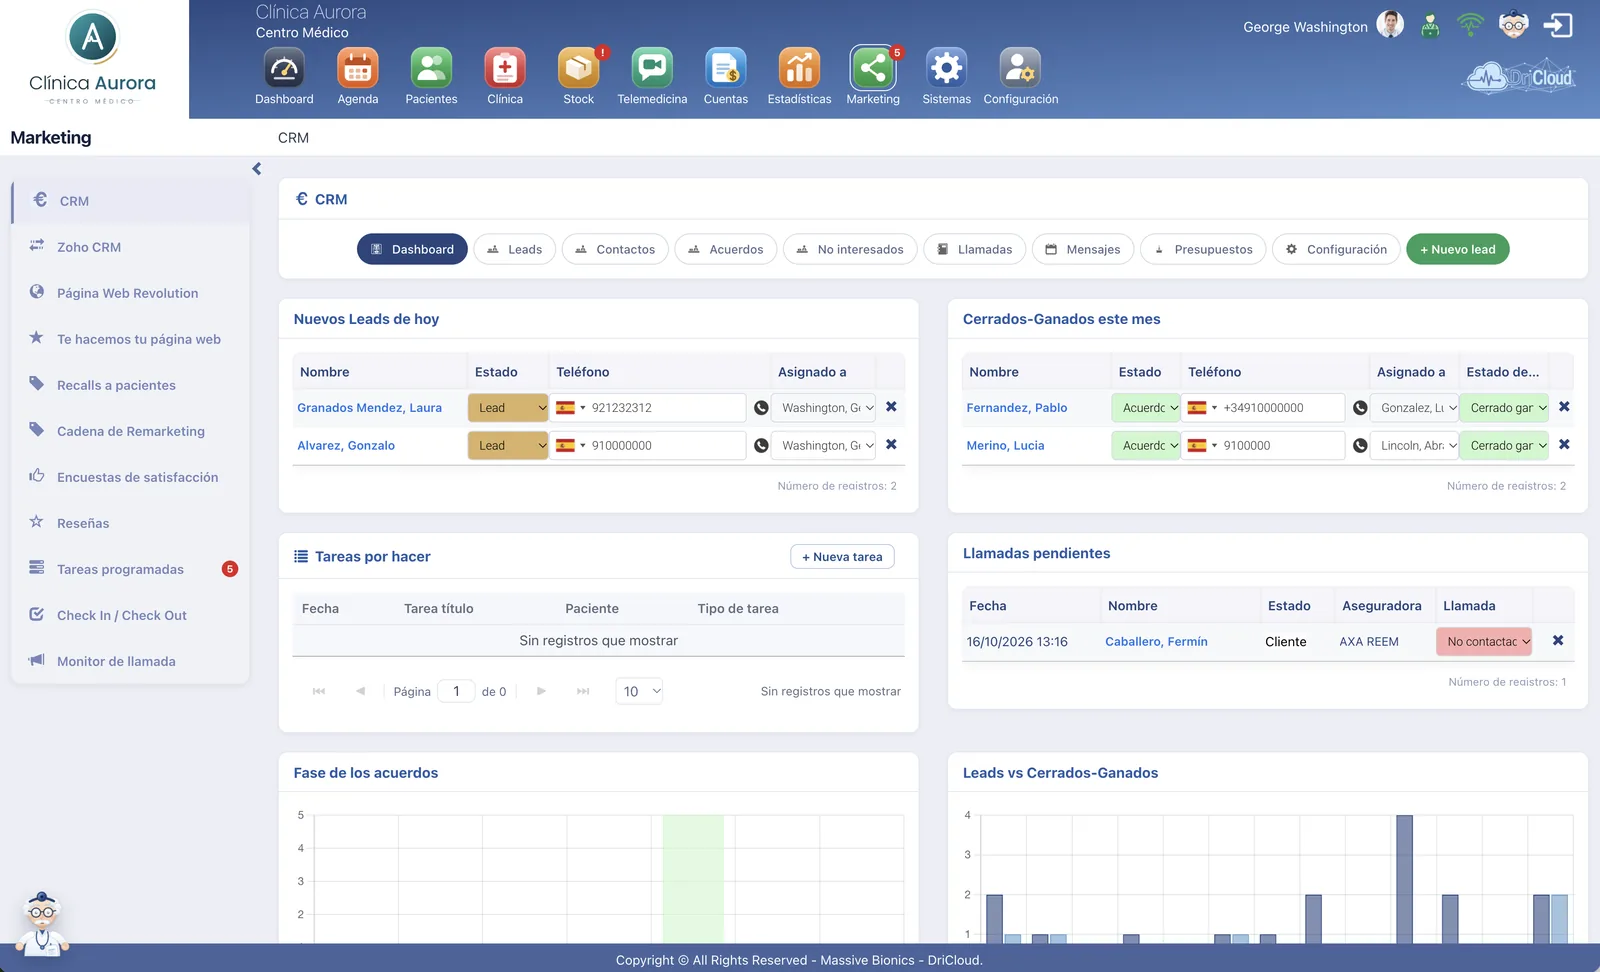Viewport: 1600px width, 972px height.
Task: Switch to the Contactos tab
Action: click(x=616, y=249)
